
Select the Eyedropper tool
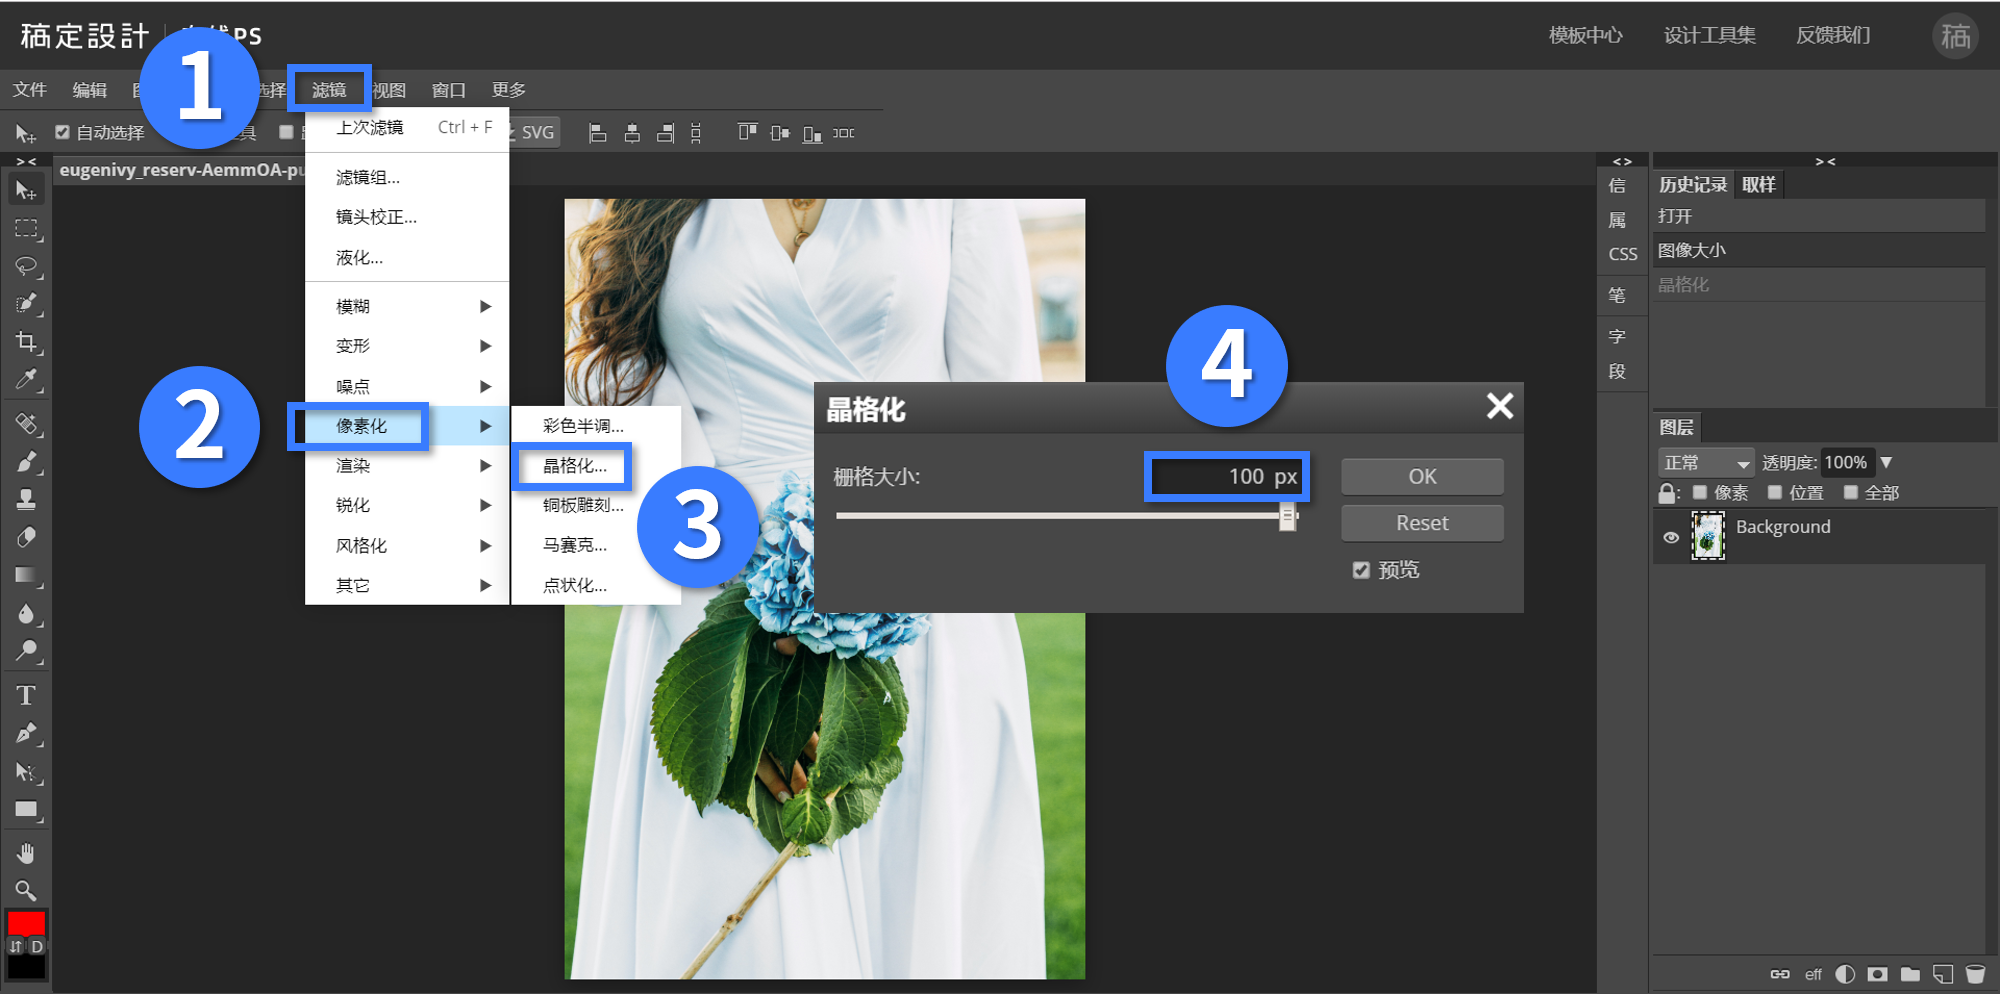click(27, 380)
